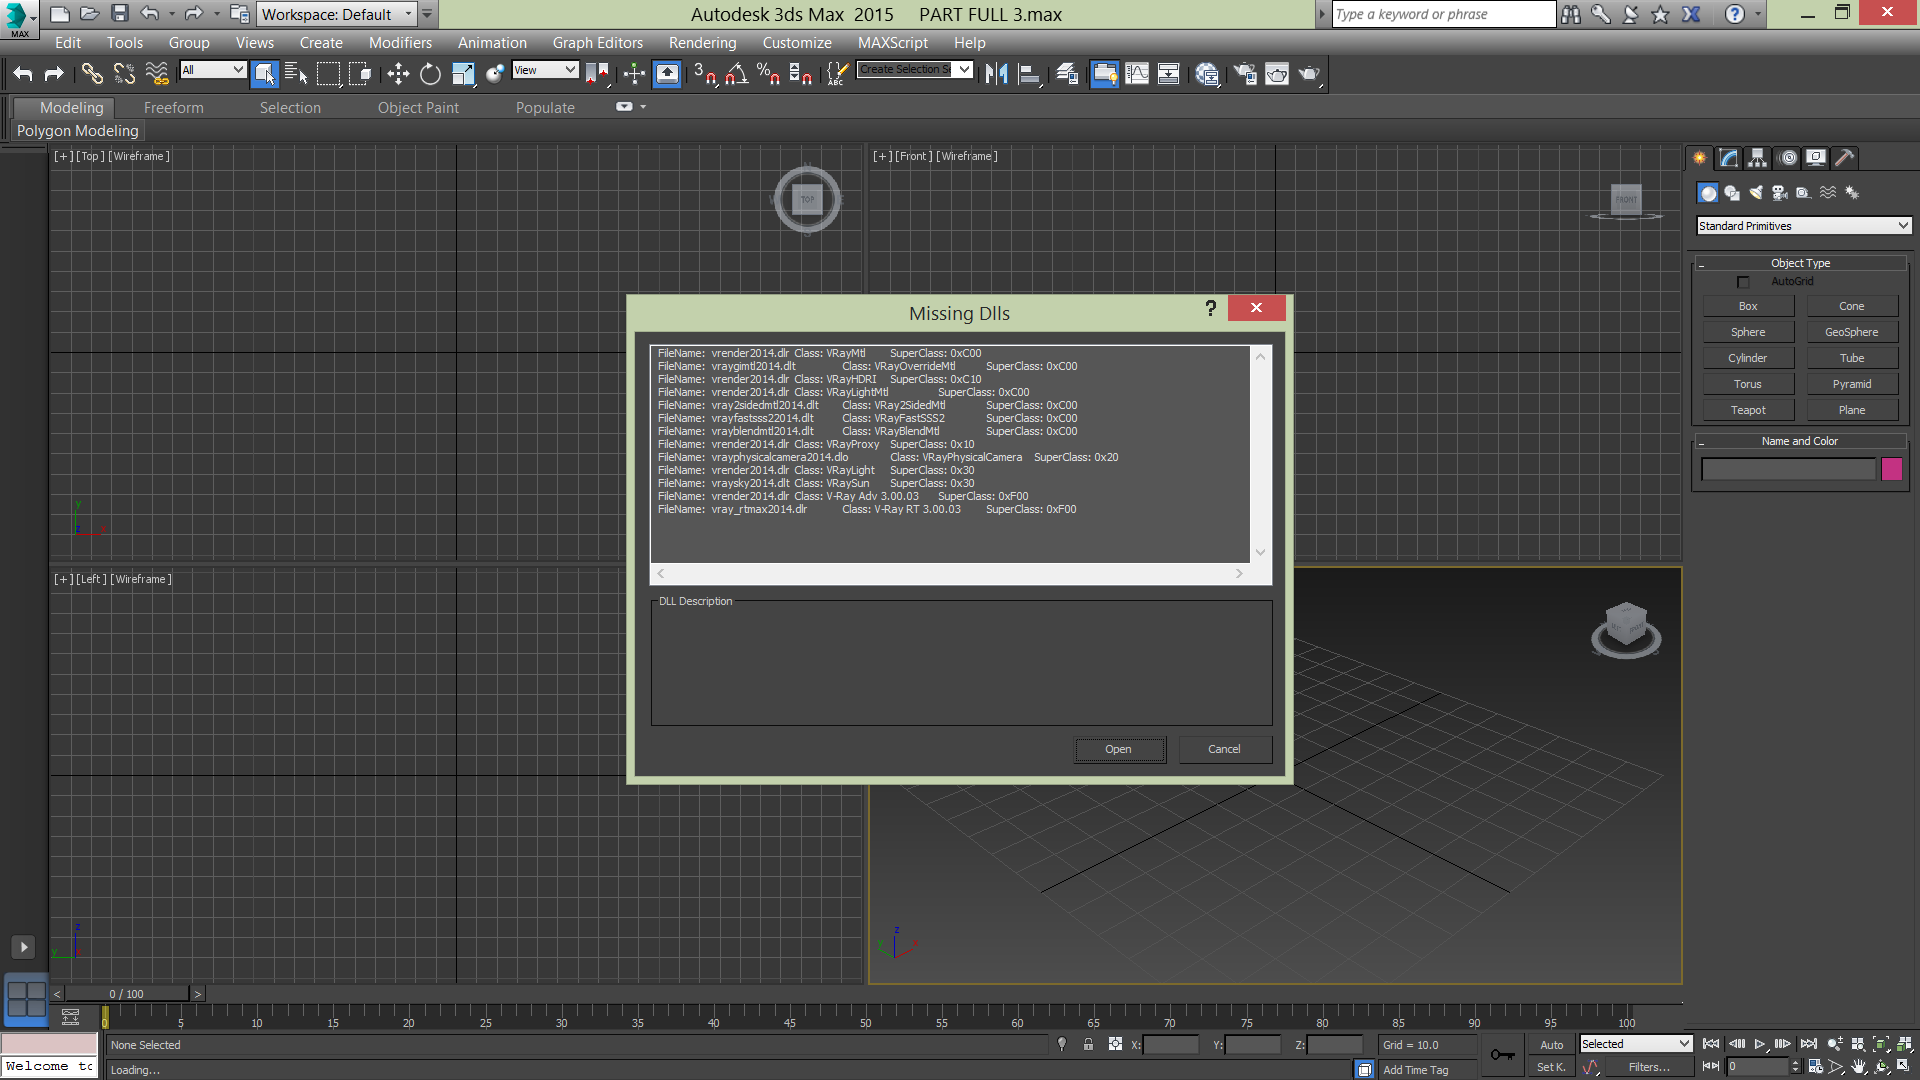Open Select by Name tool
1920x1080 pixels.
296,73
